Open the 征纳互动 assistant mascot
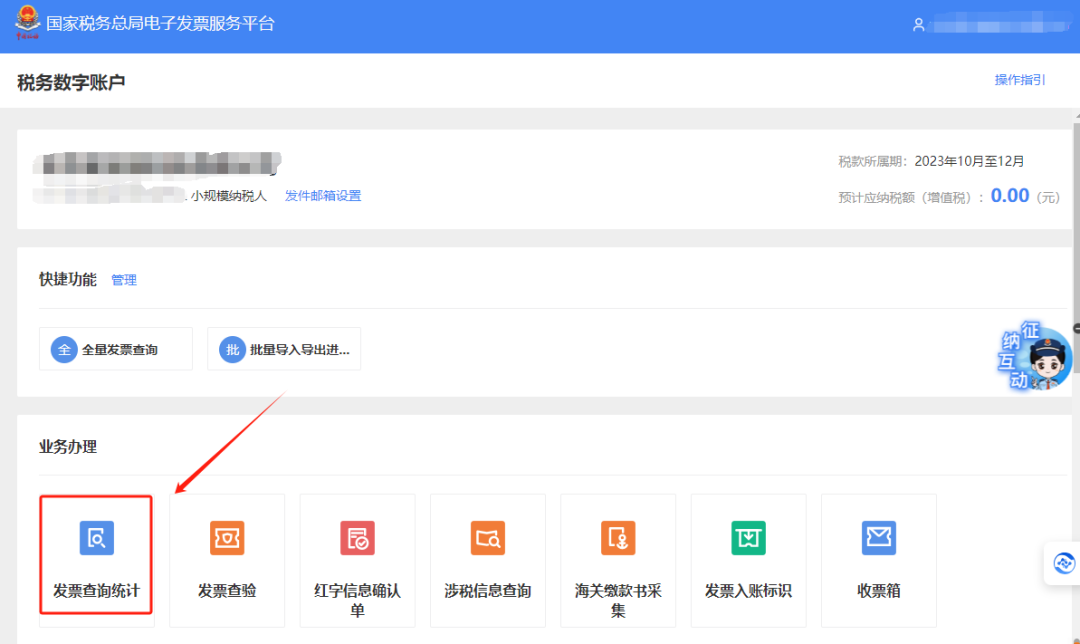This screenshot has height=644, width=1080. (x=1036, y=357)
